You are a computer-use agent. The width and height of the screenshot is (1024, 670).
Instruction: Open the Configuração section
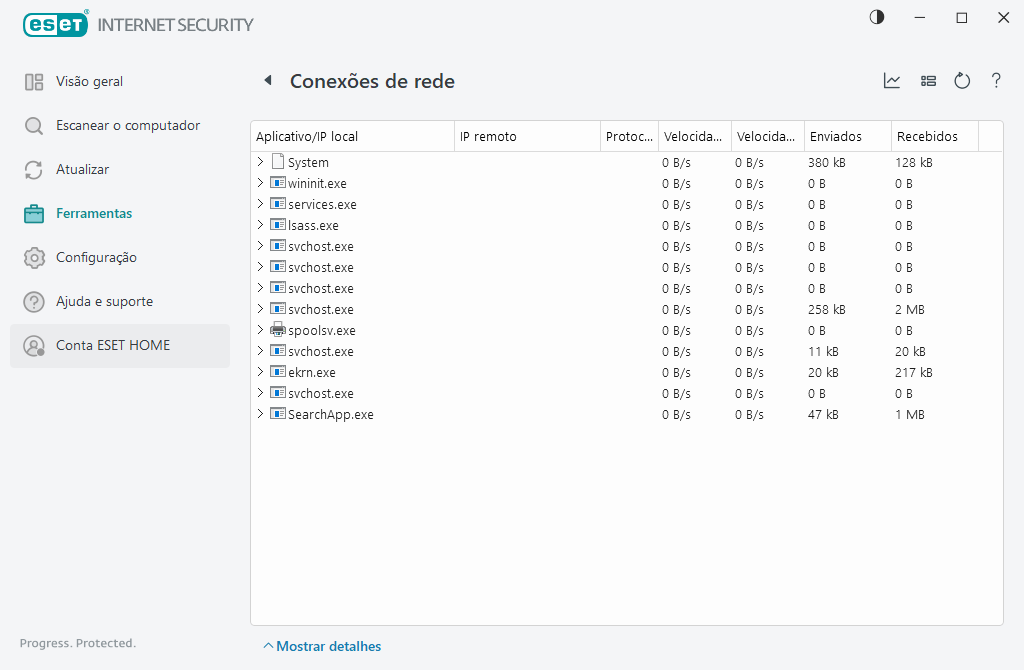pos(96,257)
